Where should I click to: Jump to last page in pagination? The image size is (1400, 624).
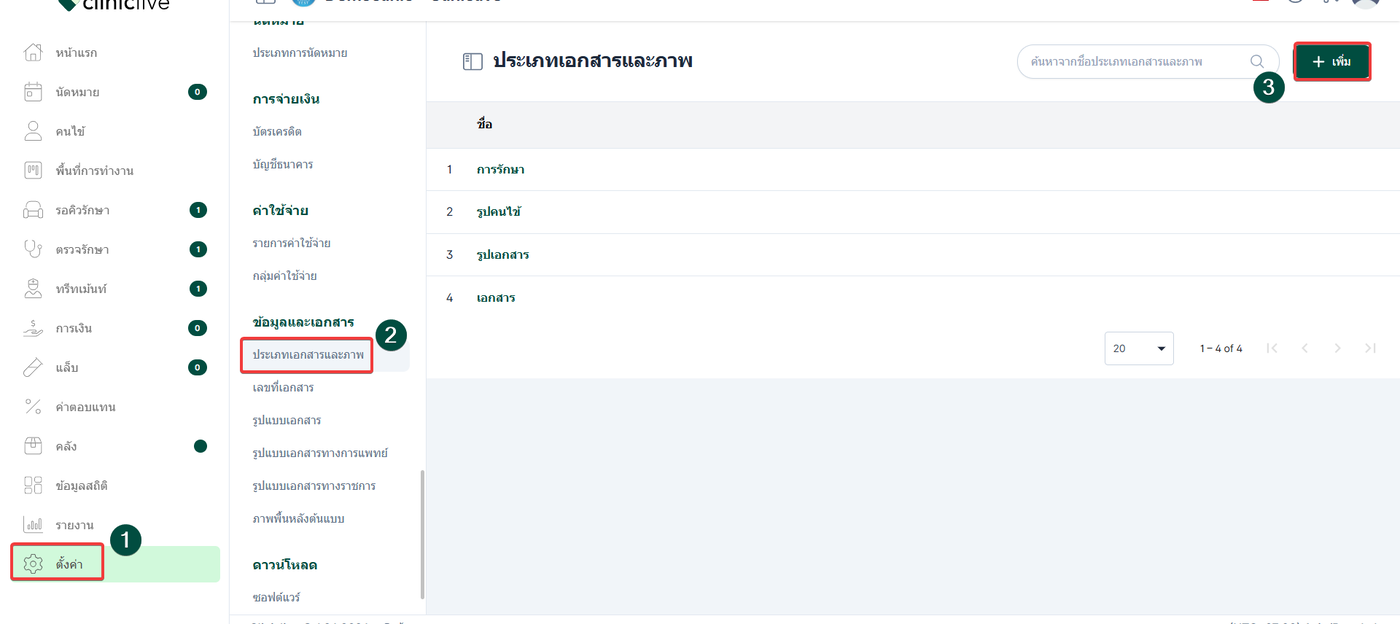[x=1370, y=348]
